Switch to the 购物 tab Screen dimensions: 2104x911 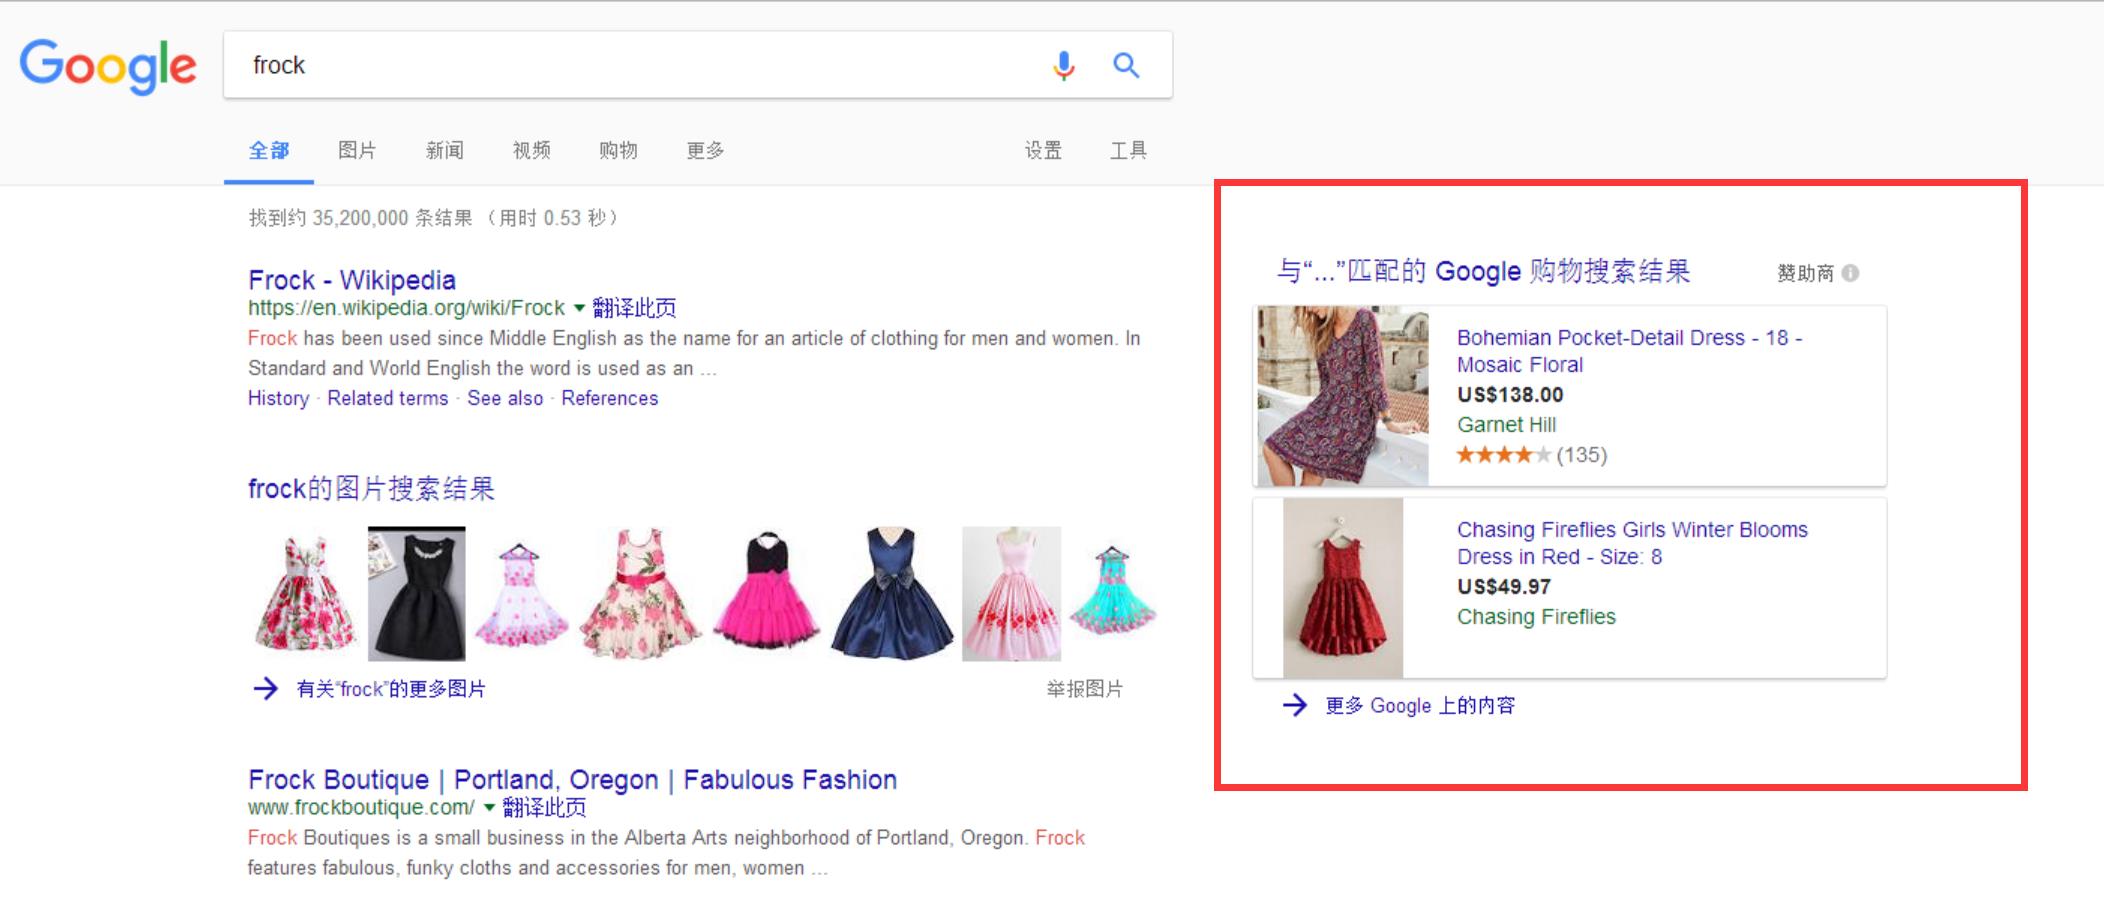pos(619,151)
